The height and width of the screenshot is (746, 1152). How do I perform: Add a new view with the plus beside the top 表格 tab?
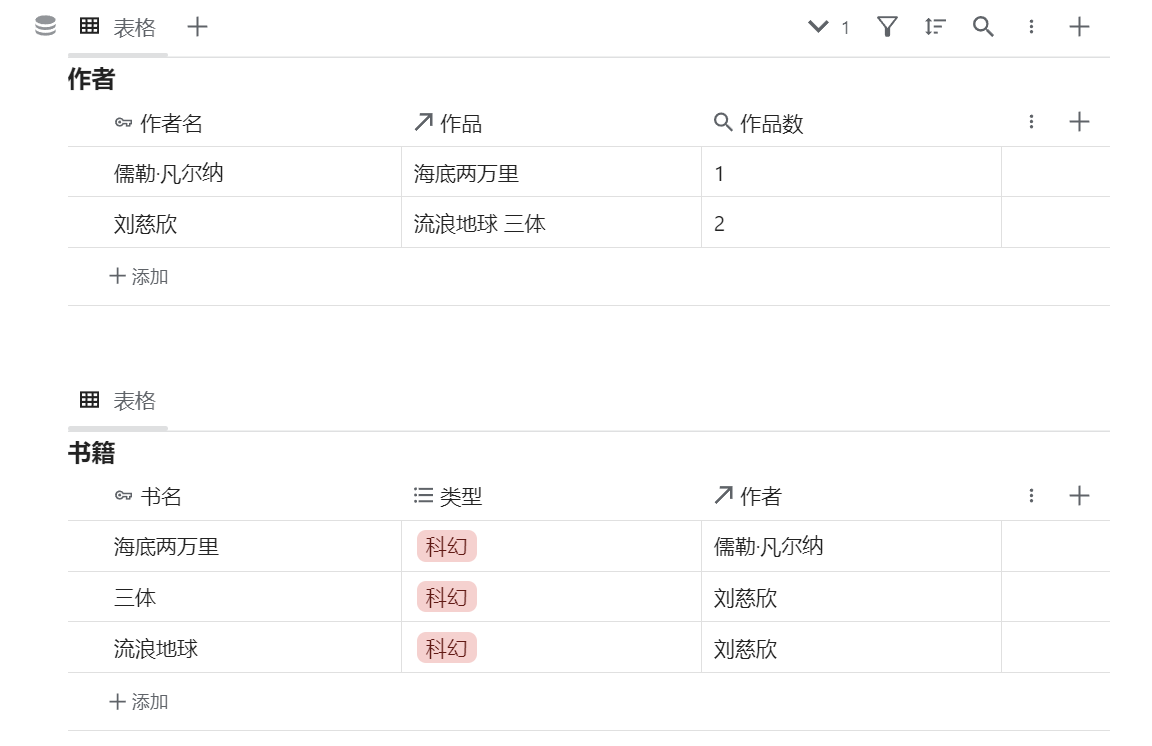pyautogui.click(x=198, y=27)
